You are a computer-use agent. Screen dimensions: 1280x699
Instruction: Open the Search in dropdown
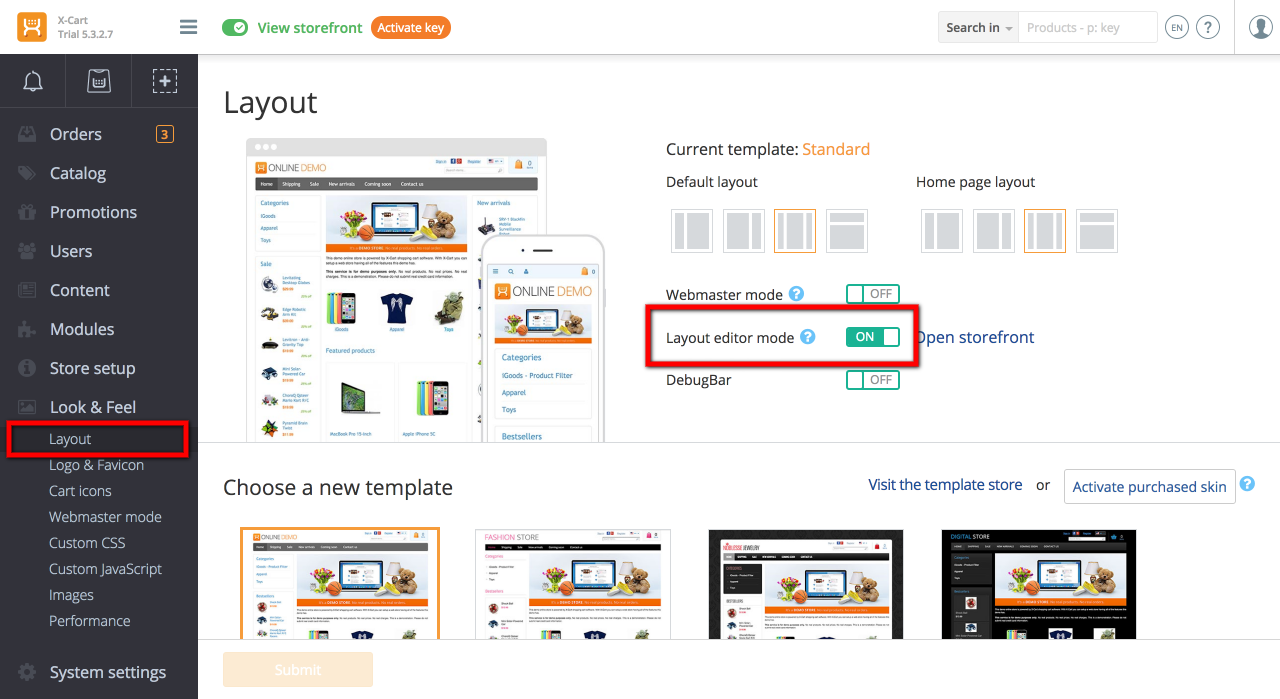(978, 28)
